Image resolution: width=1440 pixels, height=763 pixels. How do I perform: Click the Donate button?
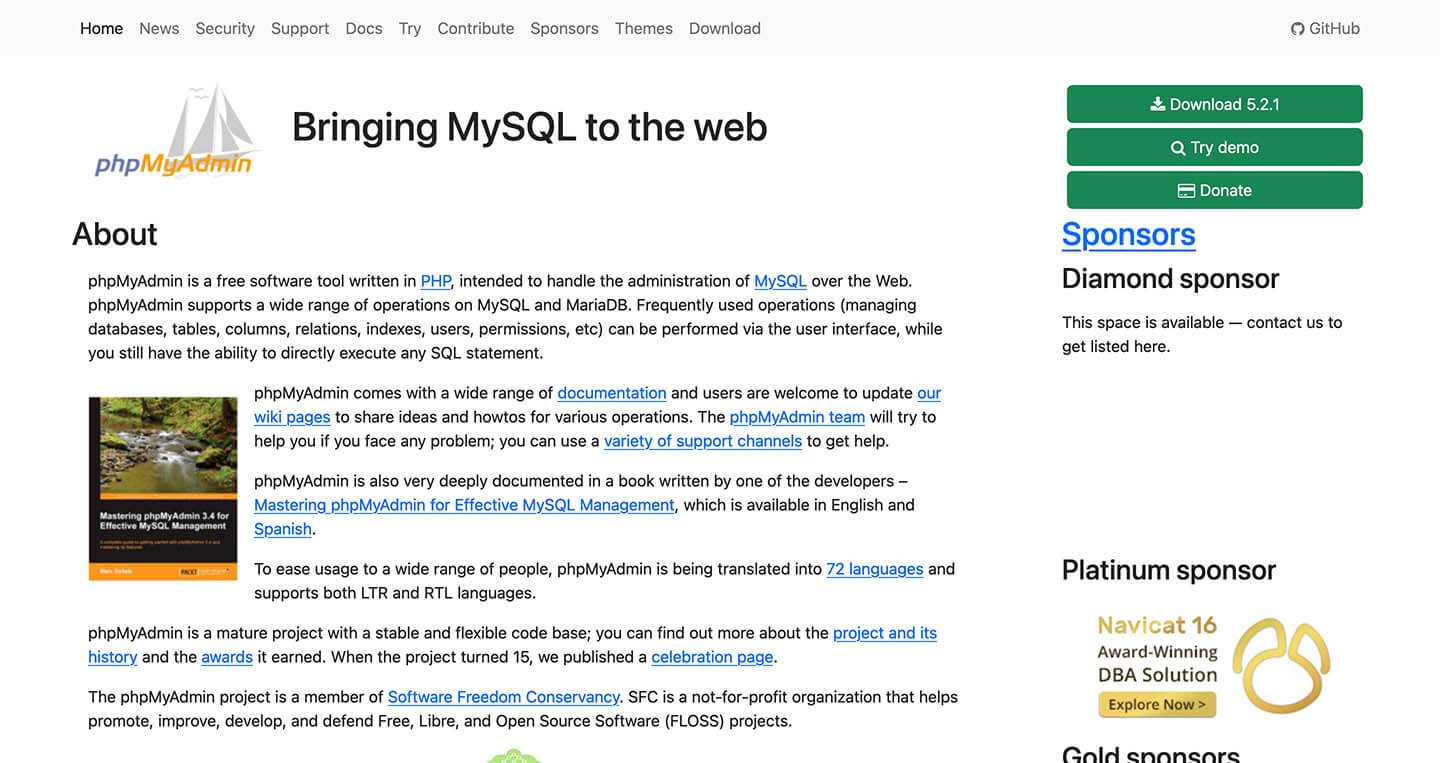(x=1214, y=190)
